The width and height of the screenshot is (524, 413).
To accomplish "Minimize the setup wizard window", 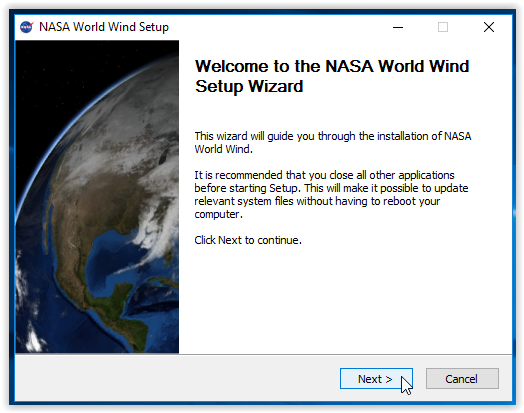I will tap(398, 27).
